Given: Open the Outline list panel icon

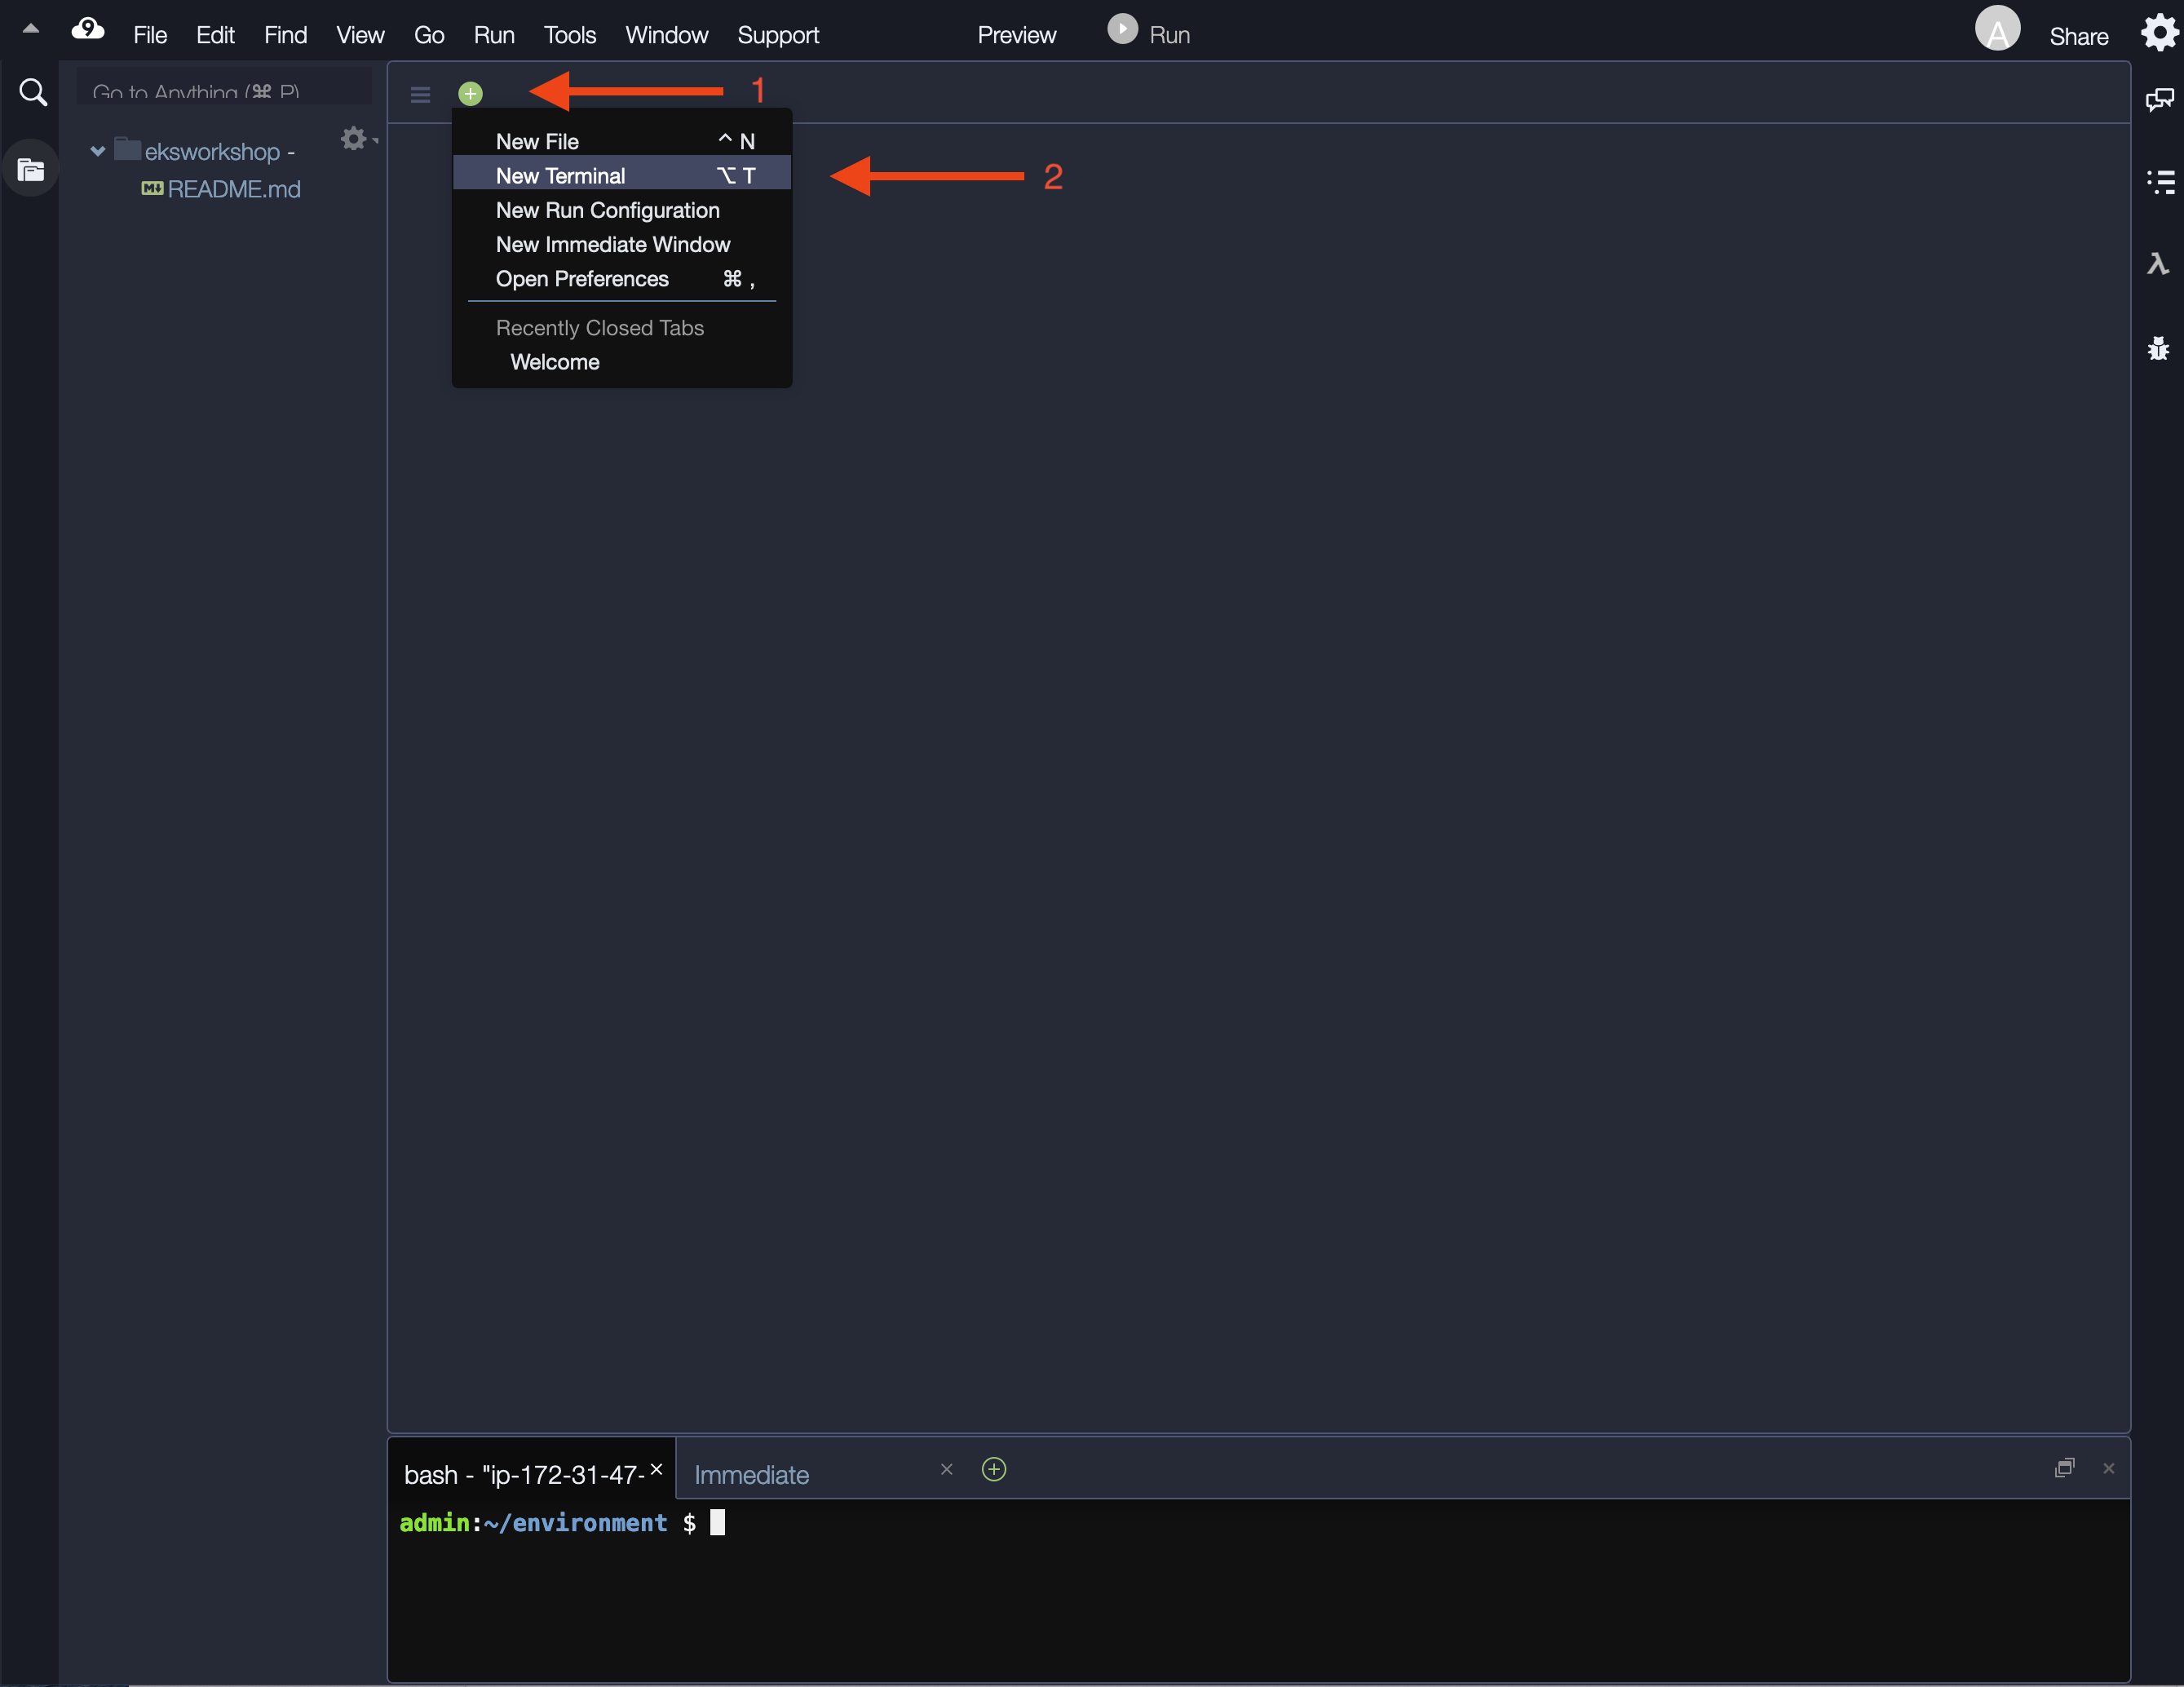Looking at the screenshot, I should 2160,182.
